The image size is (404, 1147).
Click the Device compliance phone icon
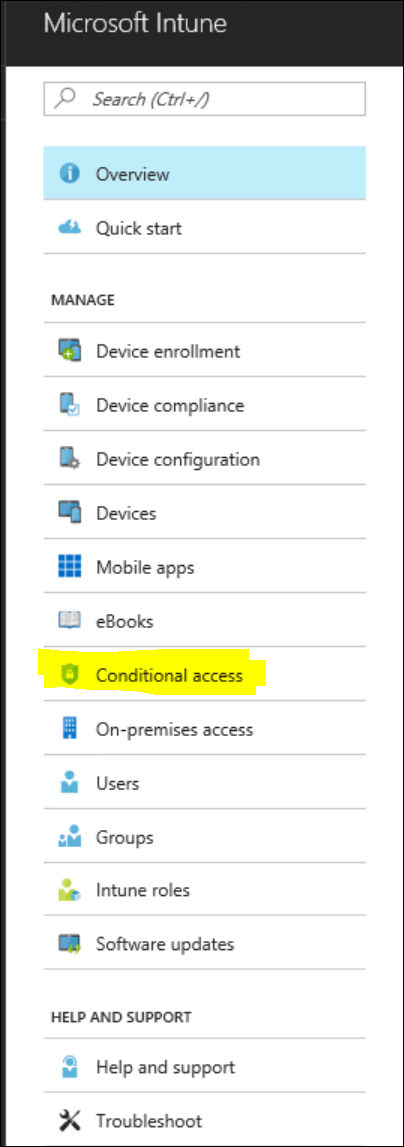click(70, 405)
